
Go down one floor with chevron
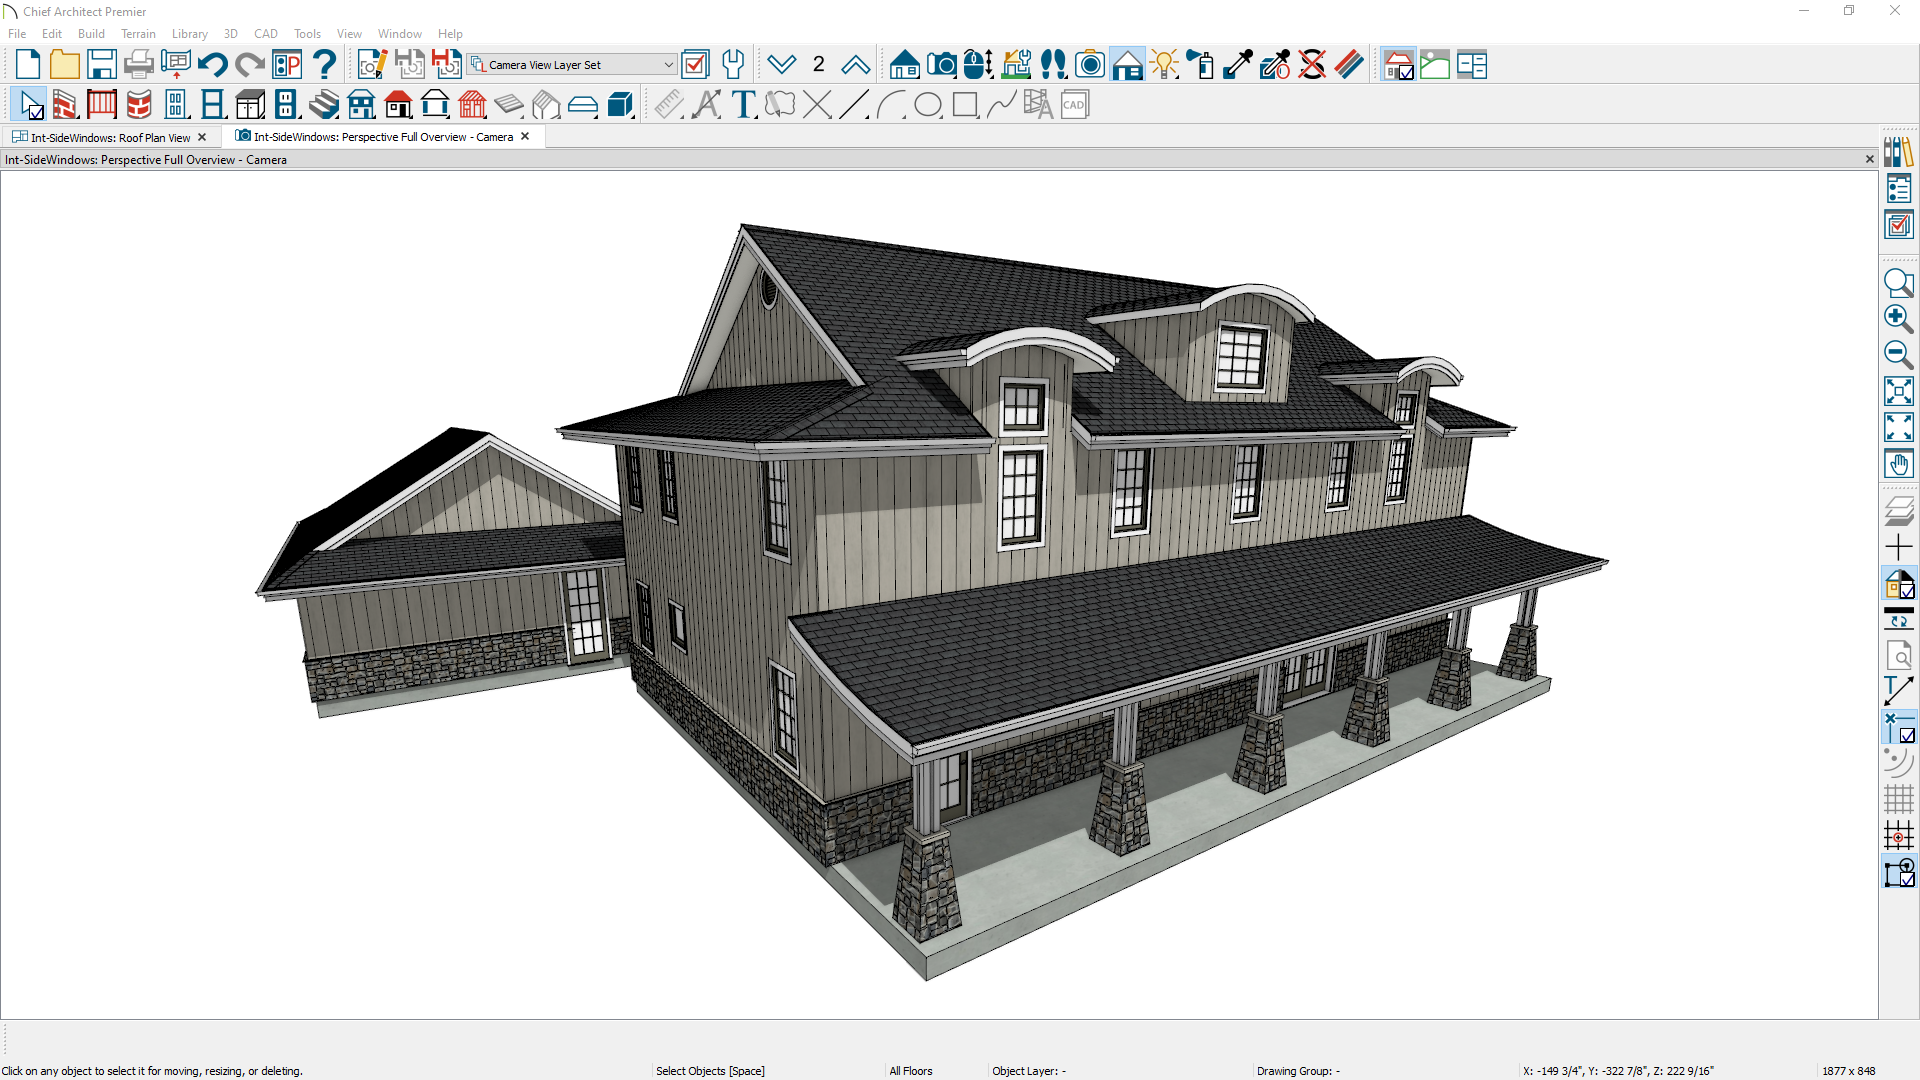tap(781, 65)
